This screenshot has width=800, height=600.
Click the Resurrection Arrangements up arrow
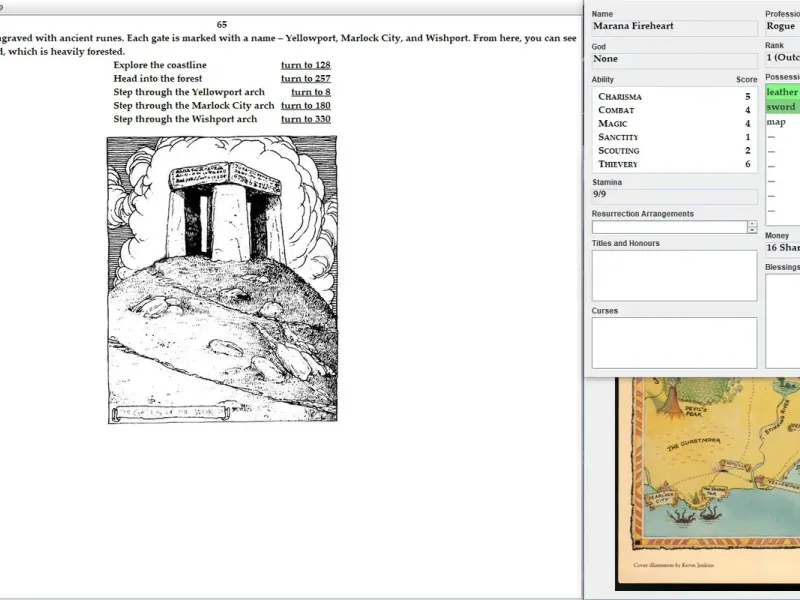(752, 224)
